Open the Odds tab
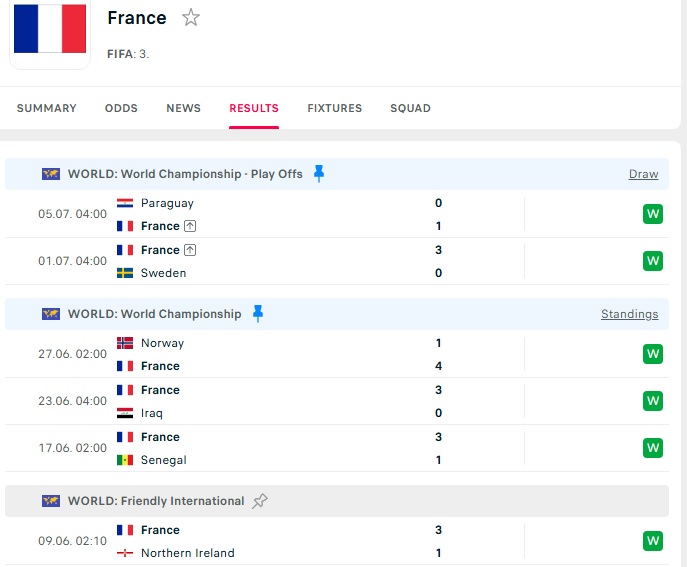The height and width of the screenshot is (567, 687). [x=121, y=108]
